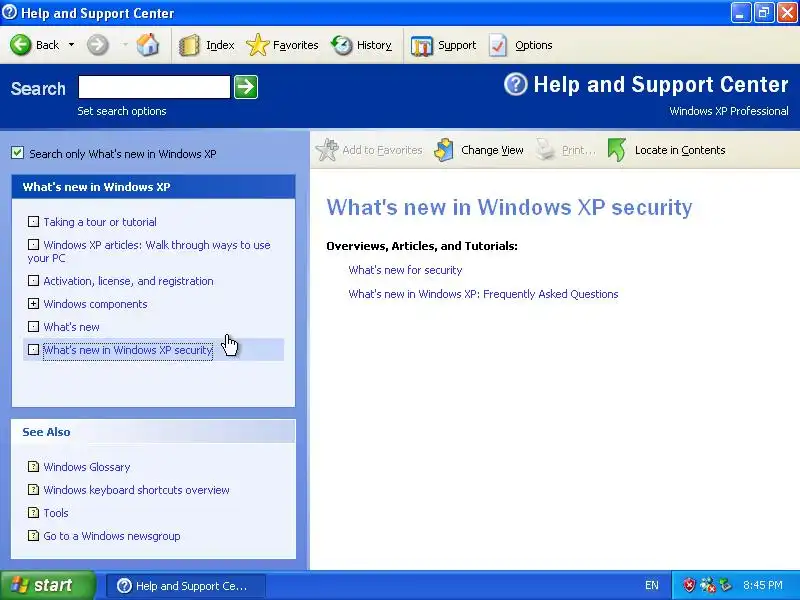Select the Windows components topic label
The width and height of the screenshot is (800, 600).
pyautogui.click(x=95, y=304)
